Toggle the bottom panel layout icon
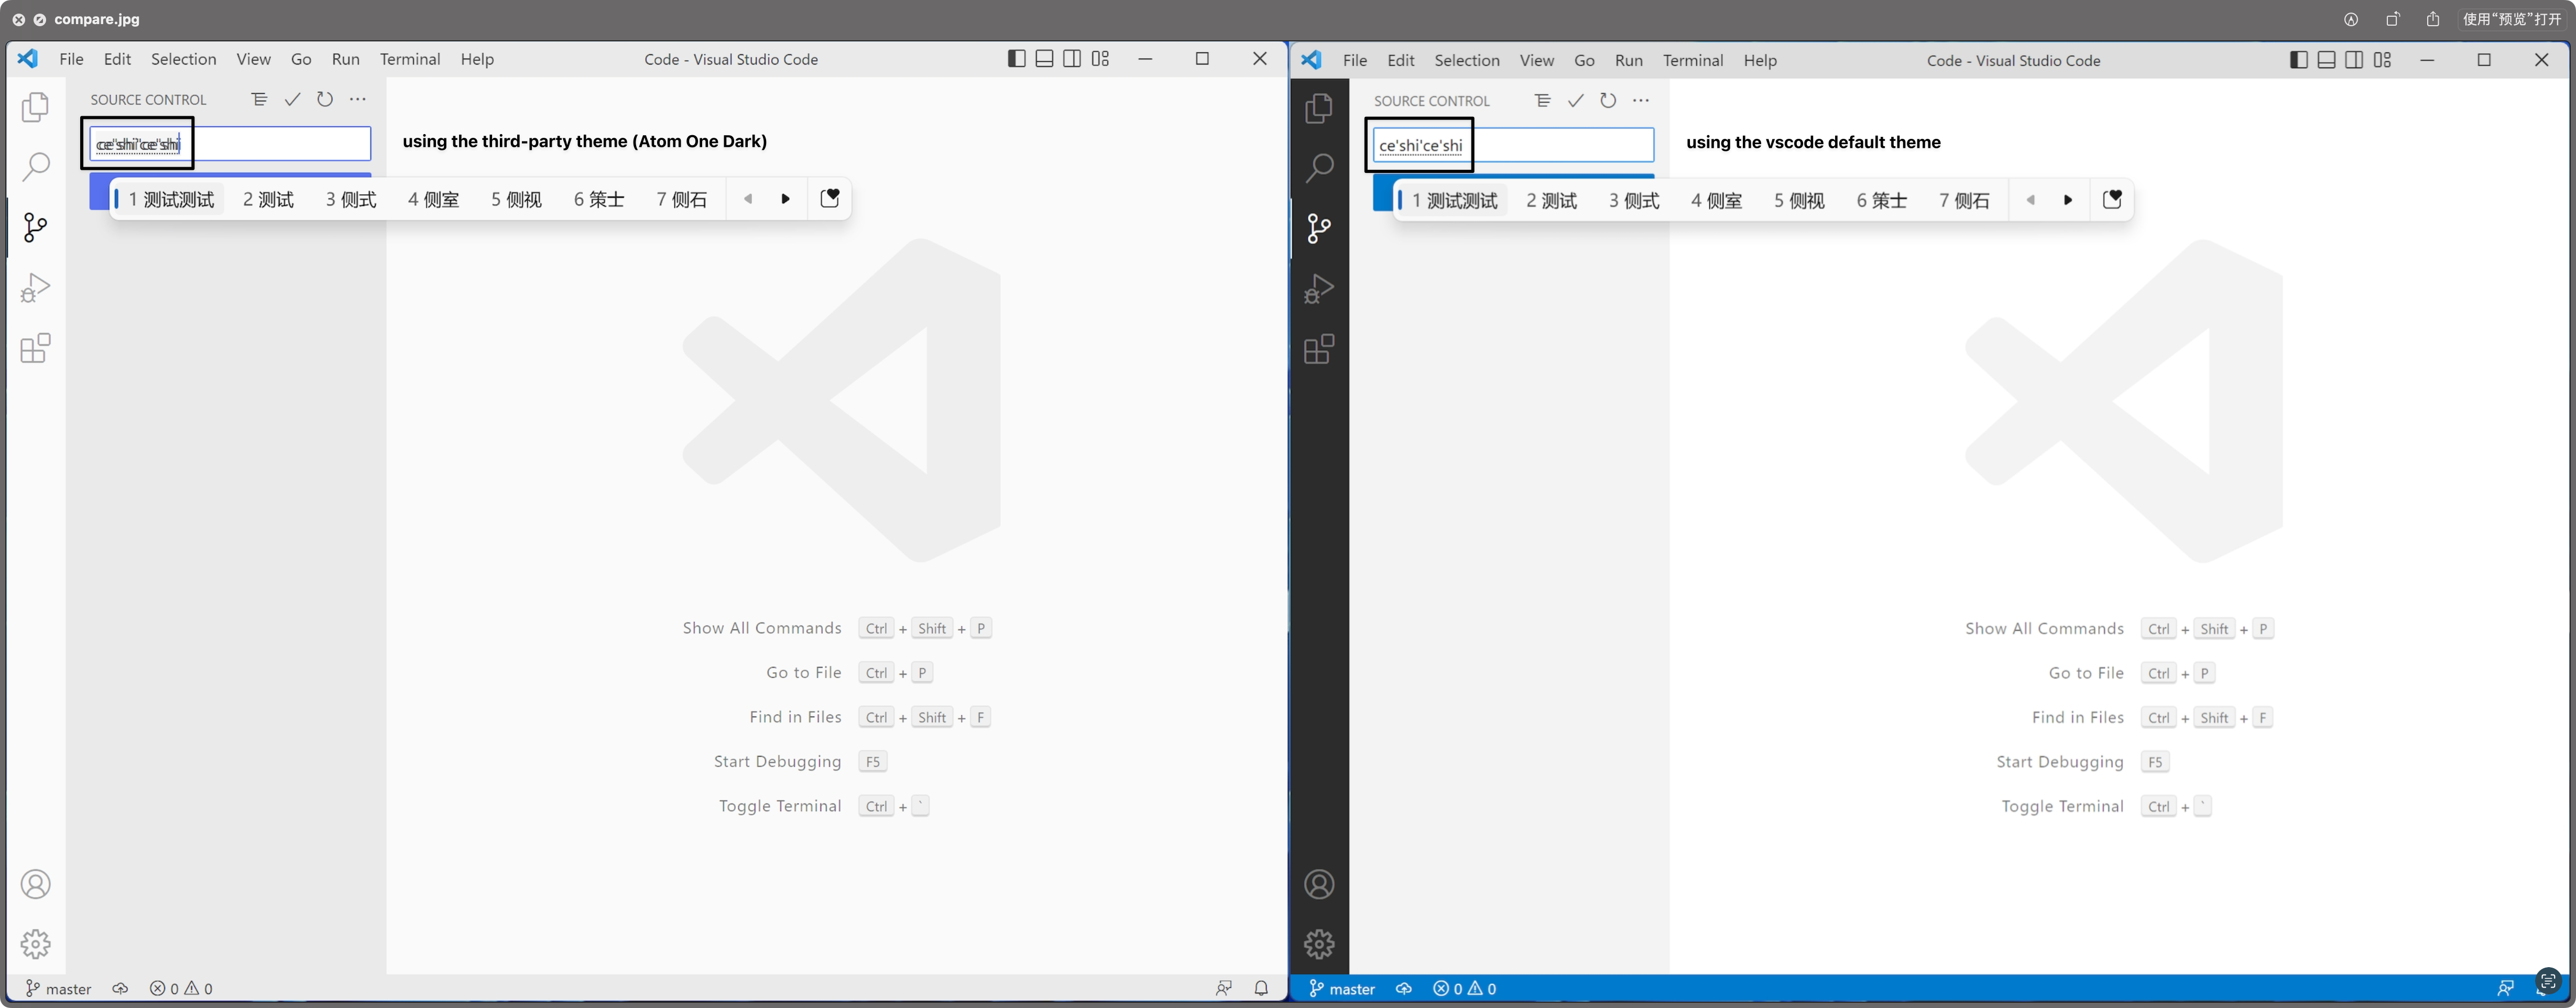2576x1008 pixels. pos(1044,59)
